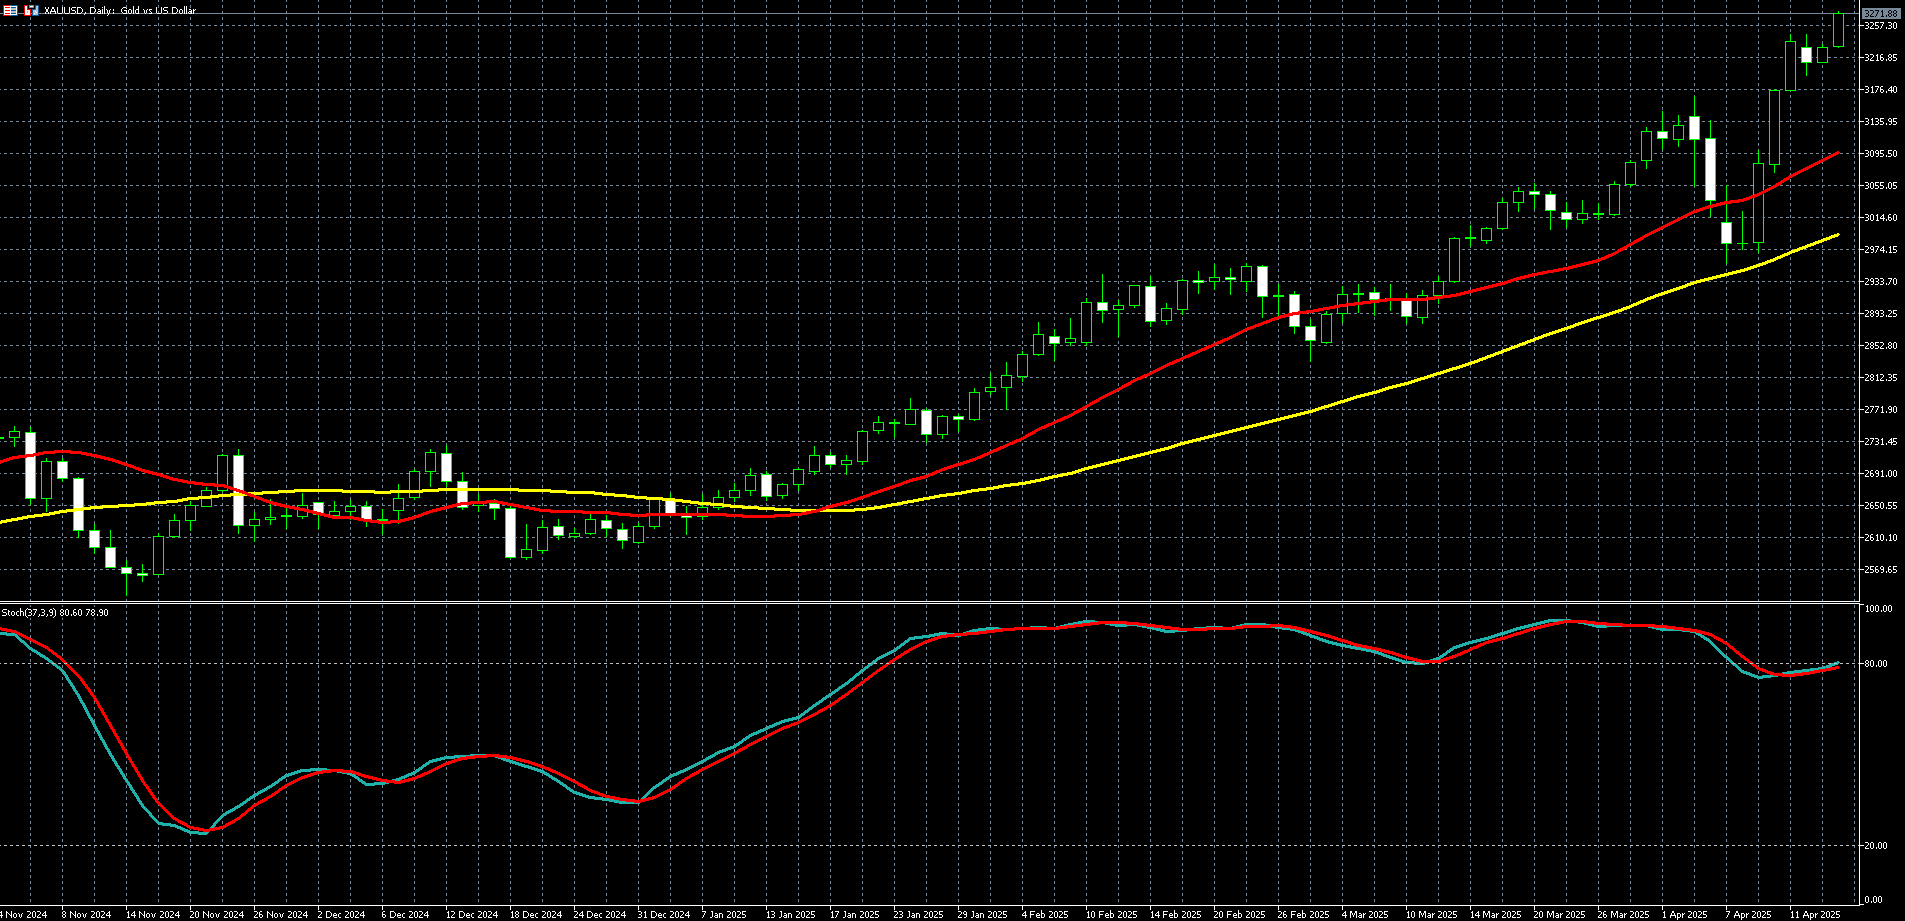
Task: Click the 2852.80 price axis label
Action: pyautogui.click(x=1881, y=346)
